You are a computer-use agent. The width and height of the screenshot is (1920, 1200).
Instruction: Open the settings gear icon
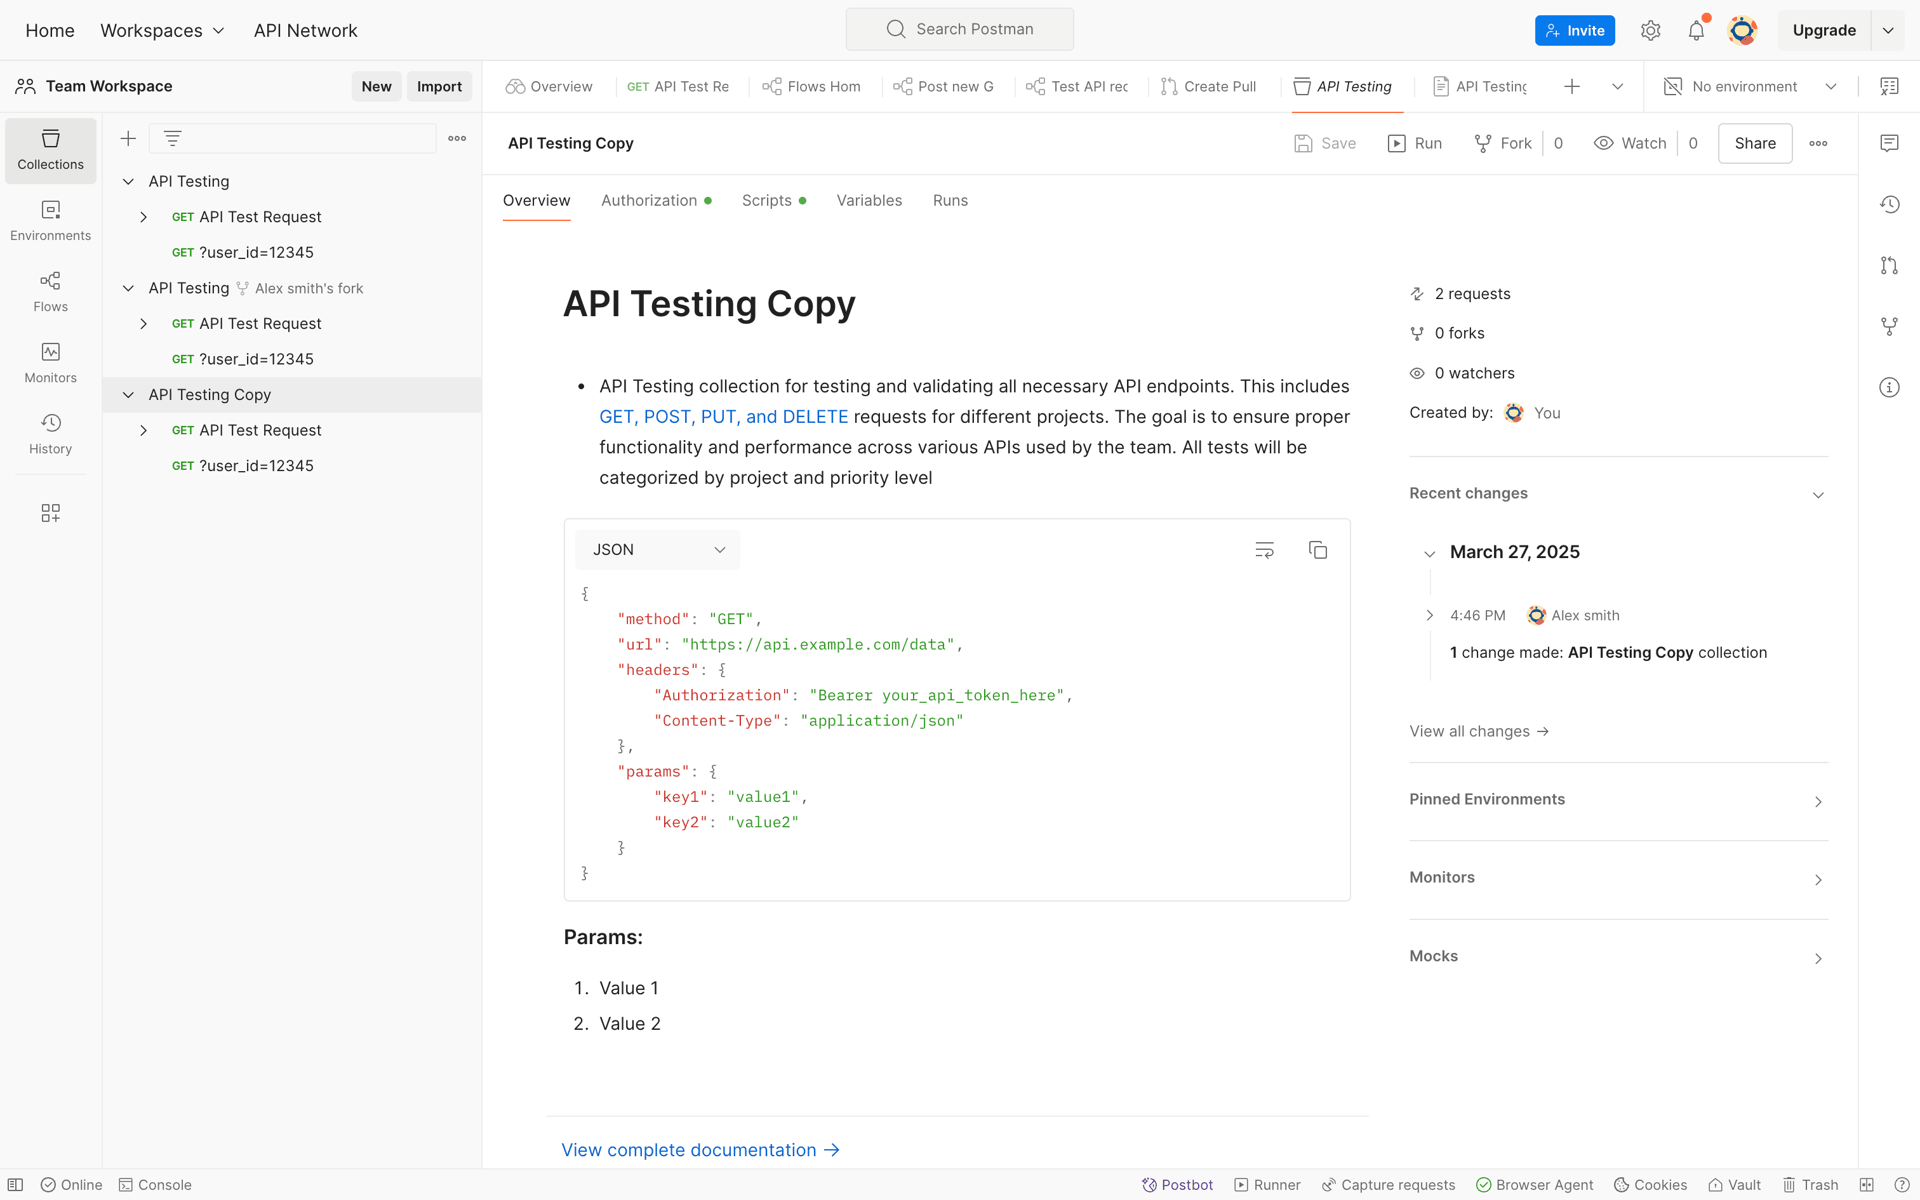click(1650, 31)
